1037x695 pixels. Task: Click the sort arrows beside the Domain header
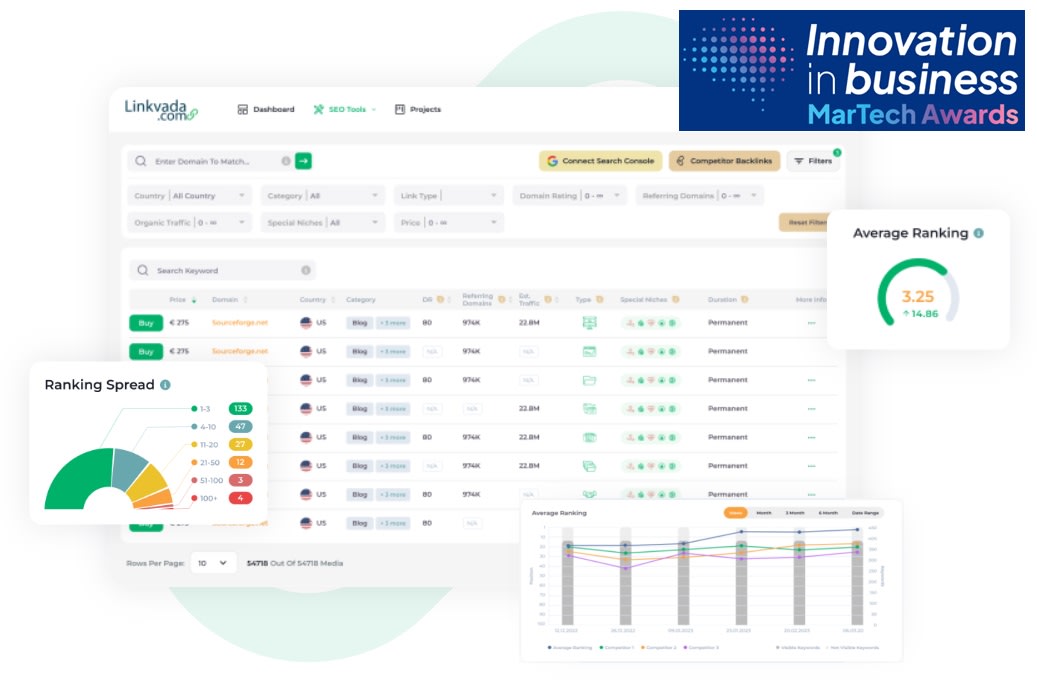pyautogui.click(x=245, y=300)
